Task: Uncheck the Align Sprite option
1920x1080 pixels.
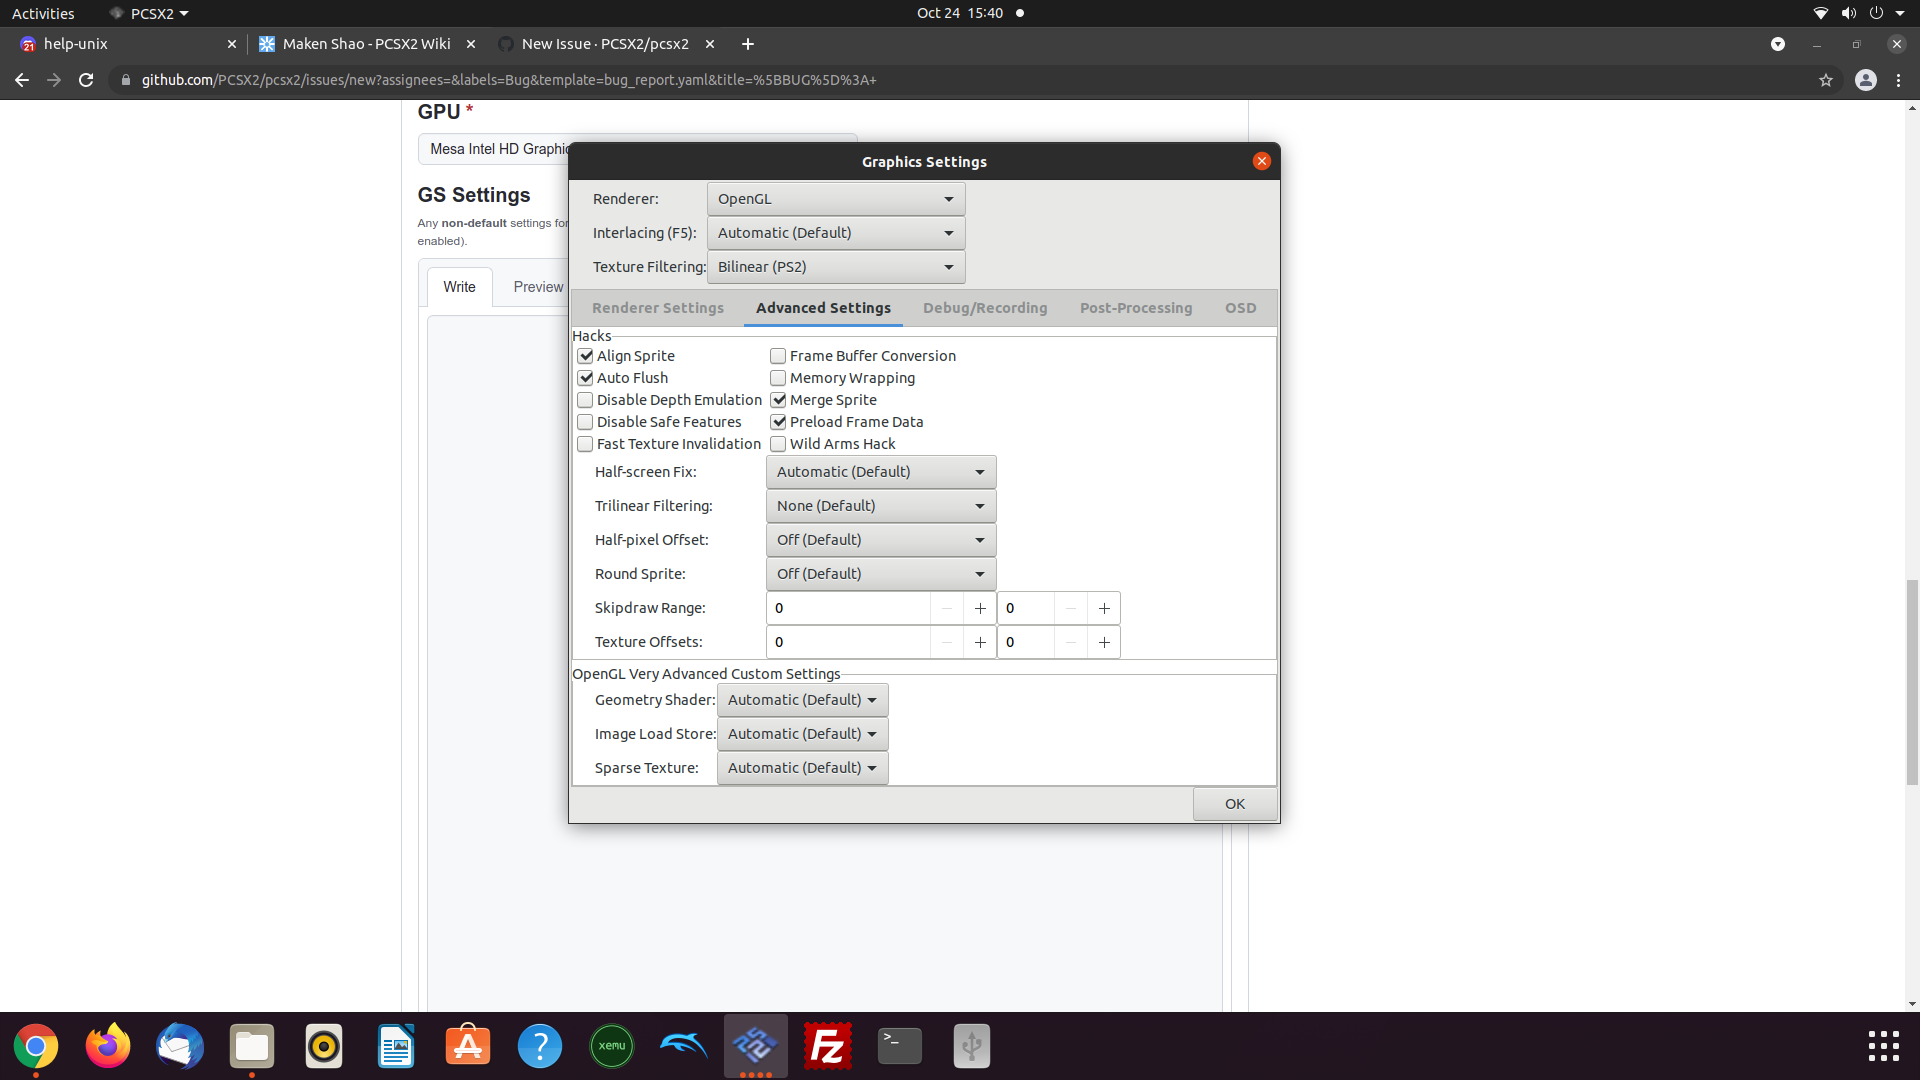Action: click(x=586, y=356)
